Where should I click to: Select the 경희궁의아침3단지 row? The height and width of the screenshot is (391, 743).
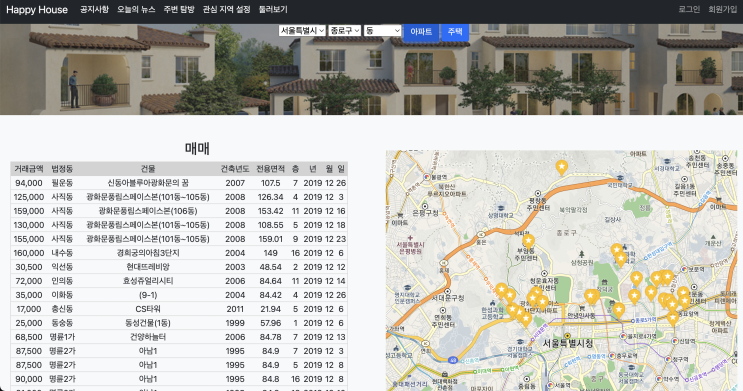[179, 253]
